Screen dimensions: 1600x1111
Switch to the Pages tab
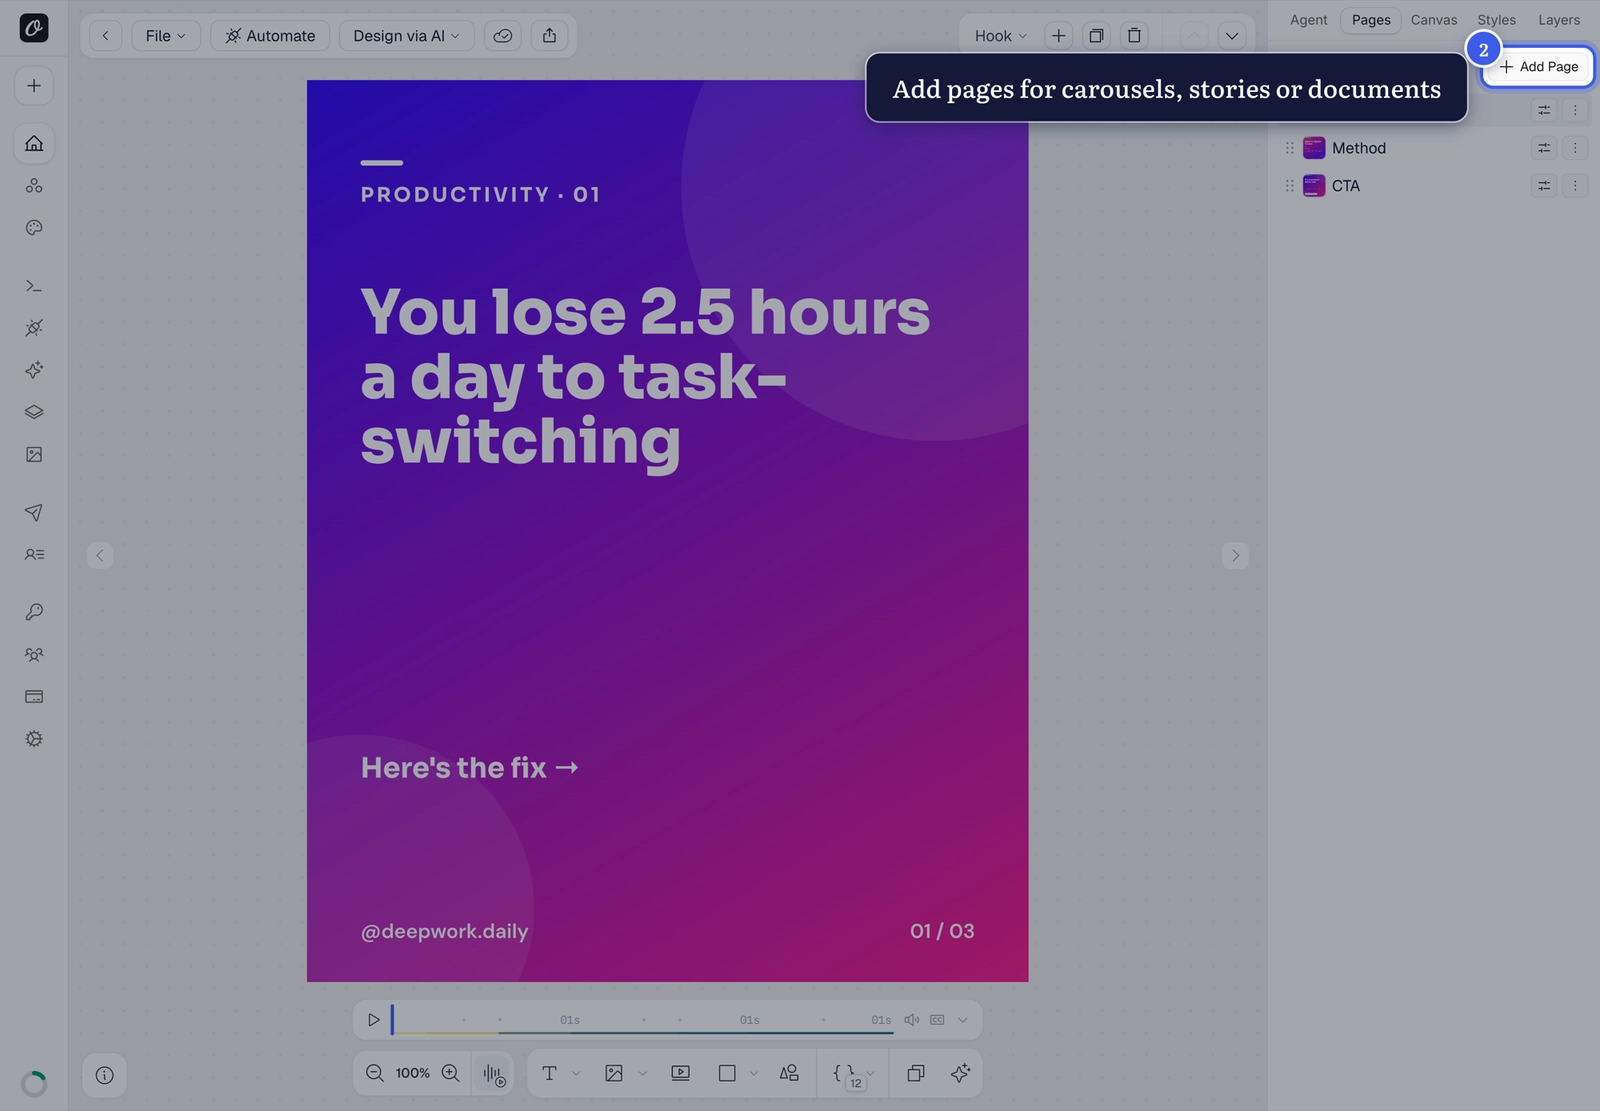(x=1371, y=20)
